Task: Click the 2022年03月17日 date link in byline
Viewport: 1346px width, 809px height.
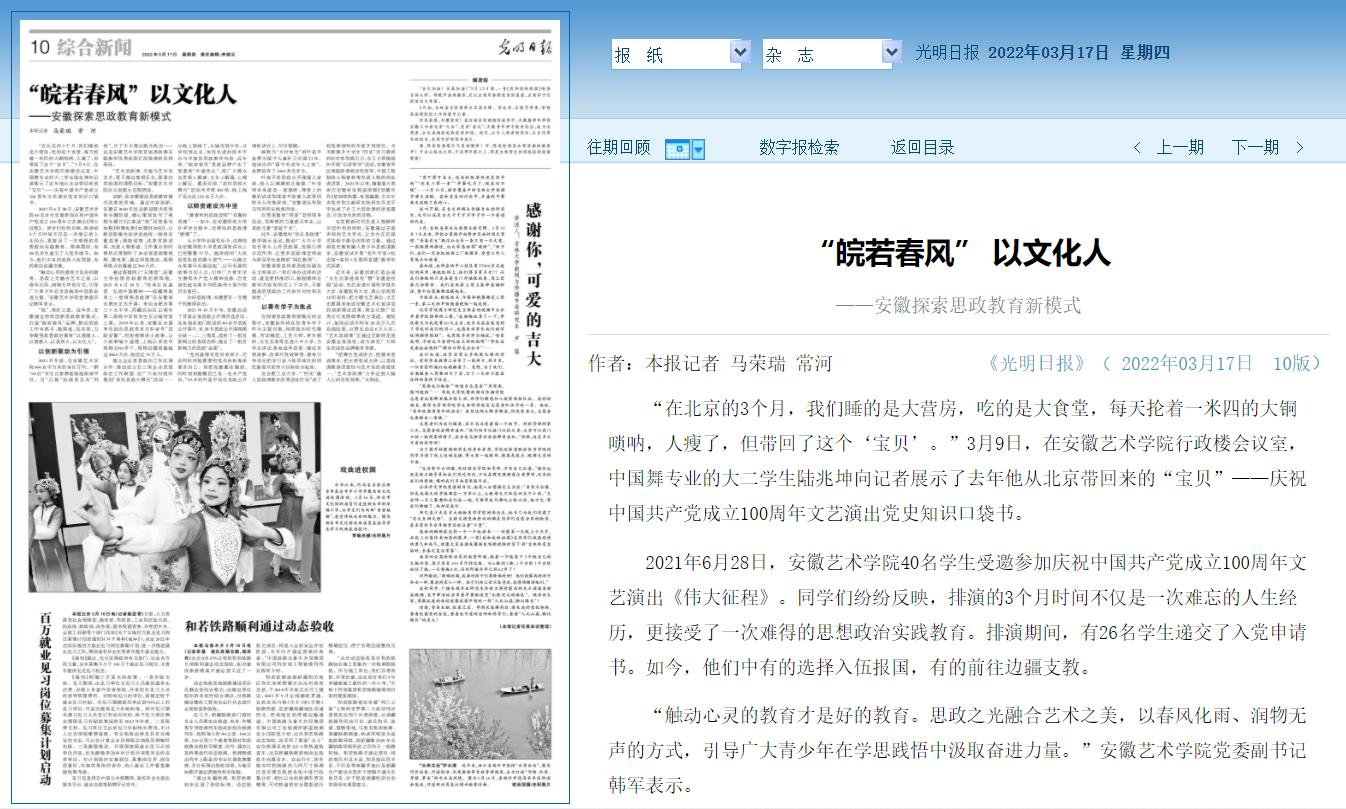Action: [x=1186, y=363]
